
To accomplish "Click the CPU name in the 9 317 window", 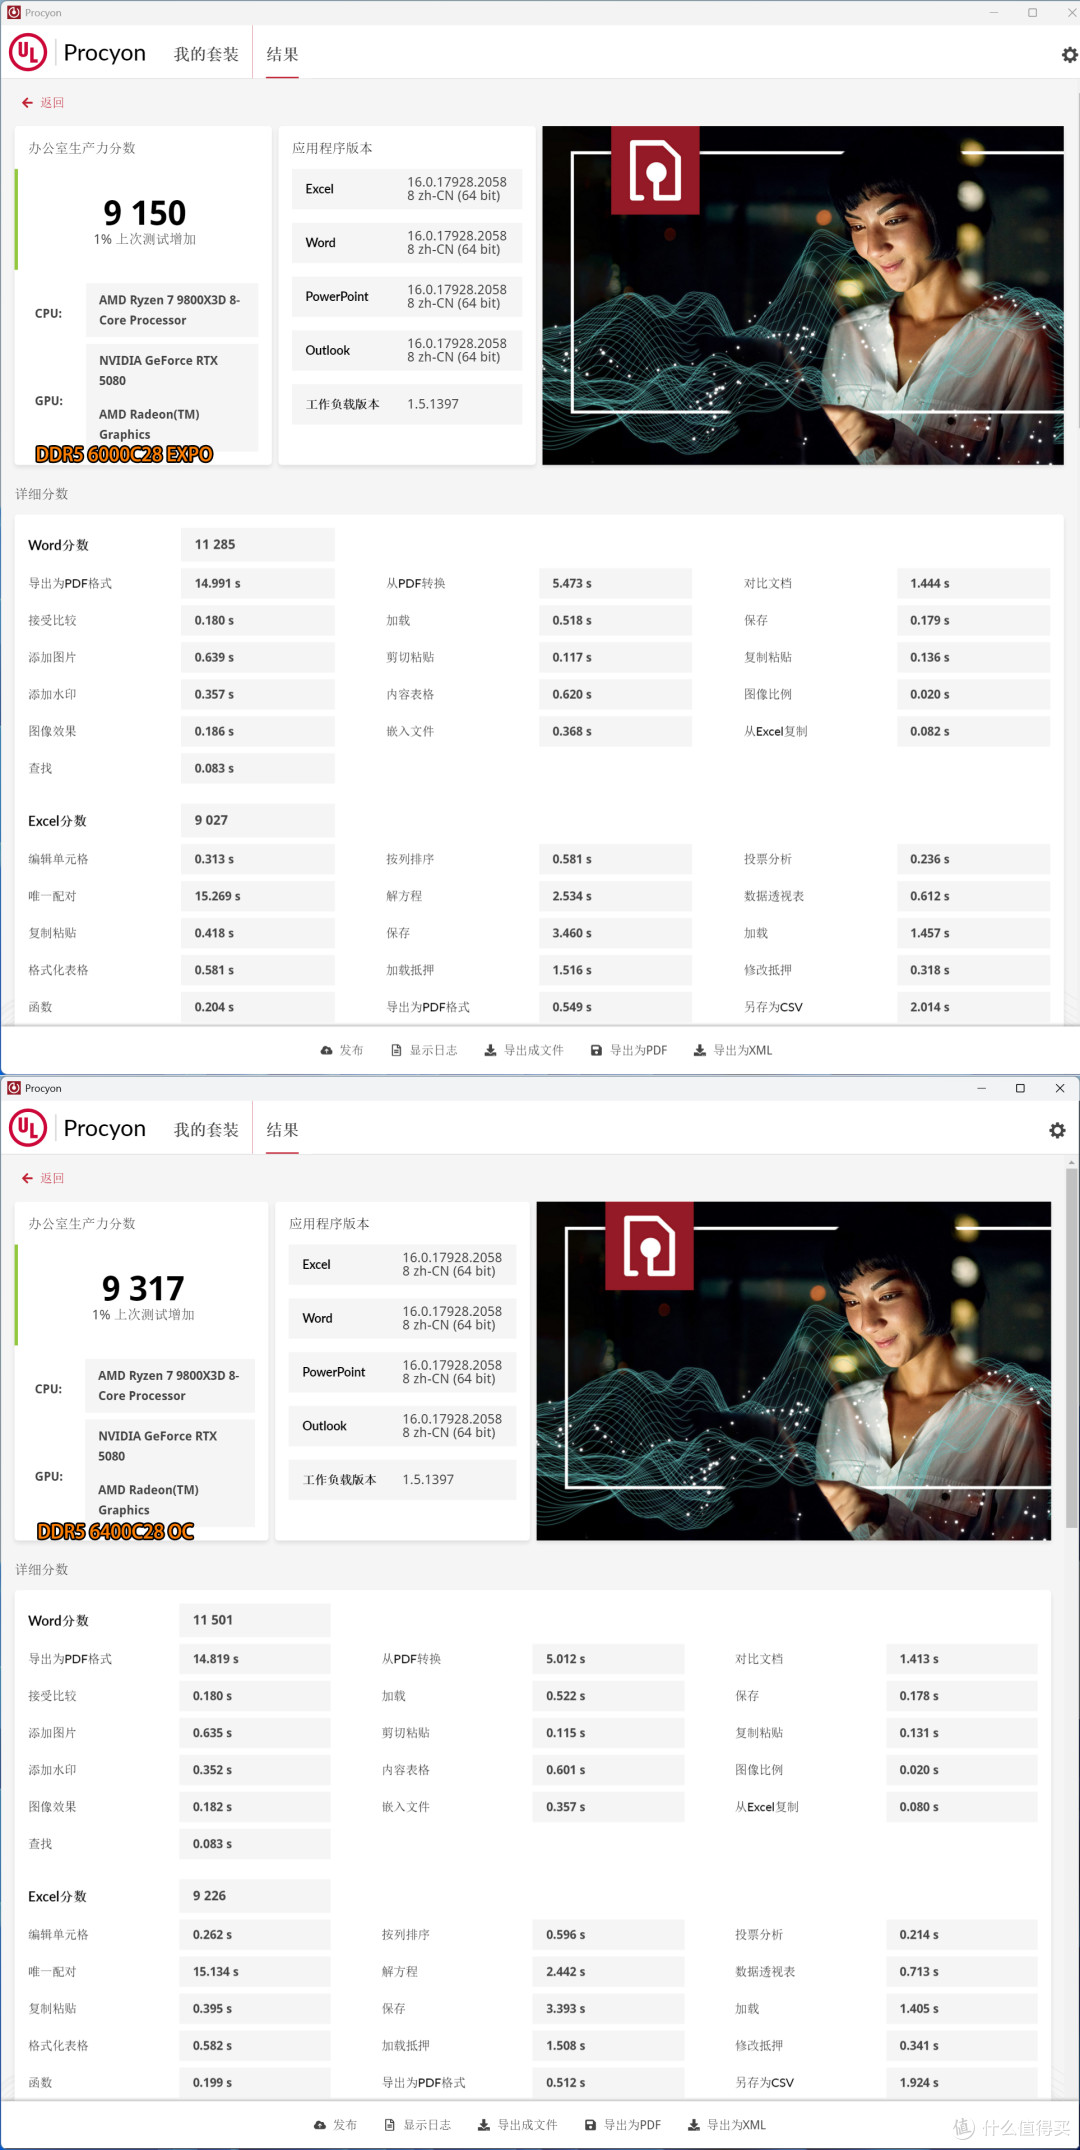I will [169, 1386].
